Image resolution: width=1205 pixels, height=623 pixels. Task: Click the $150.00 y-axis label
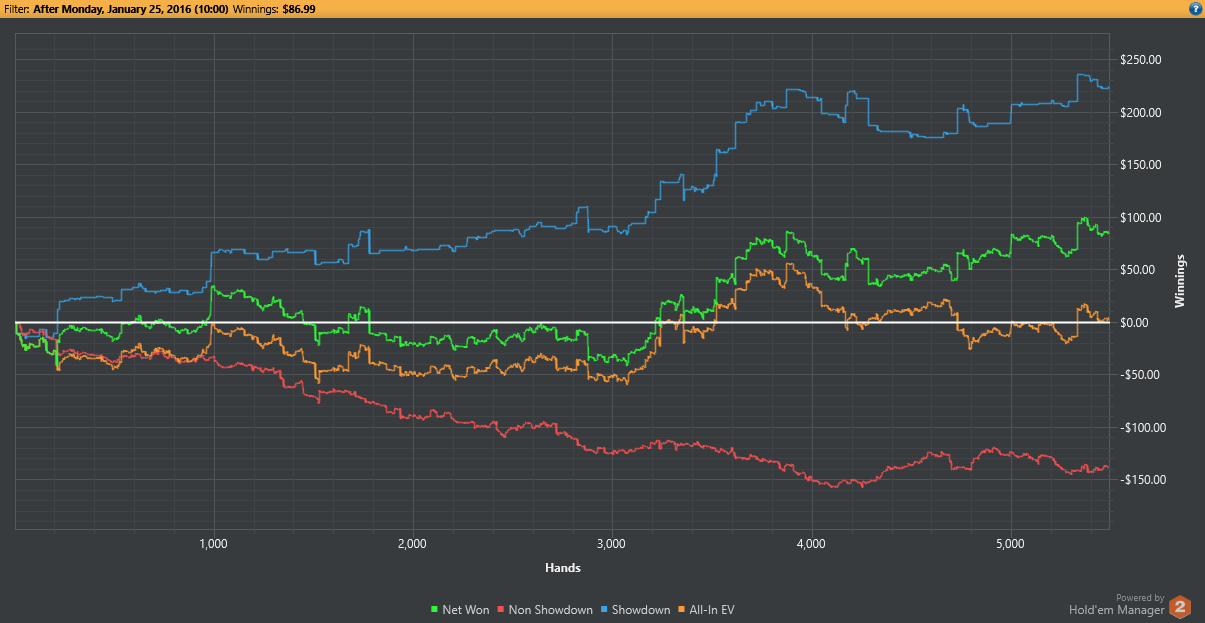[1140, 165]
